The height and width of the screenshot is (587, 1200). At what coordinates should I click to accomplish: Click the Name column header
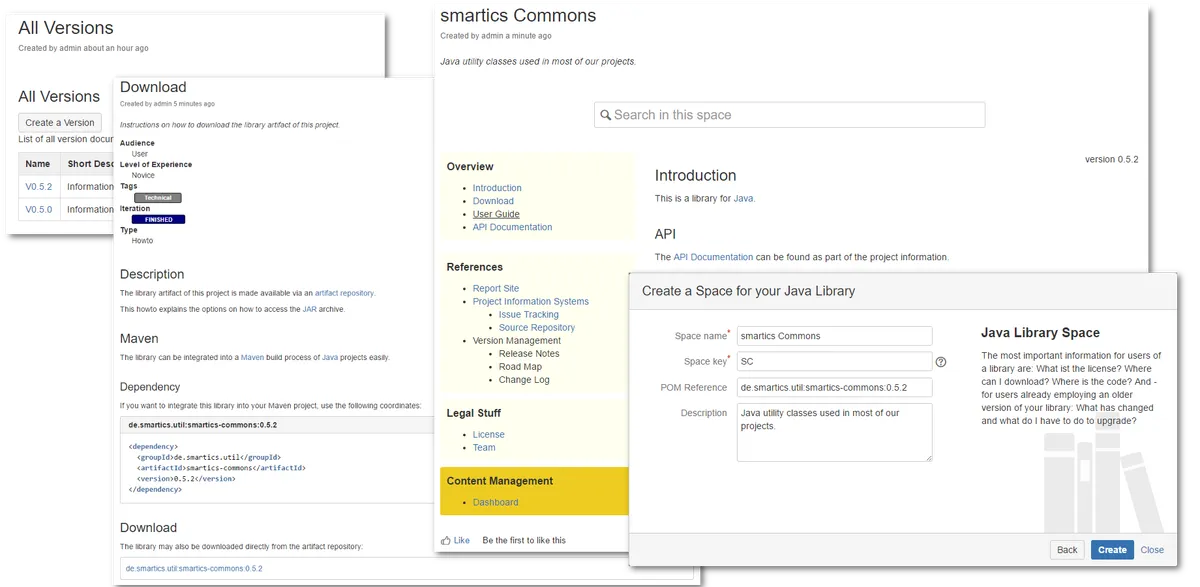pyautogui.click(x=38, y=164)
